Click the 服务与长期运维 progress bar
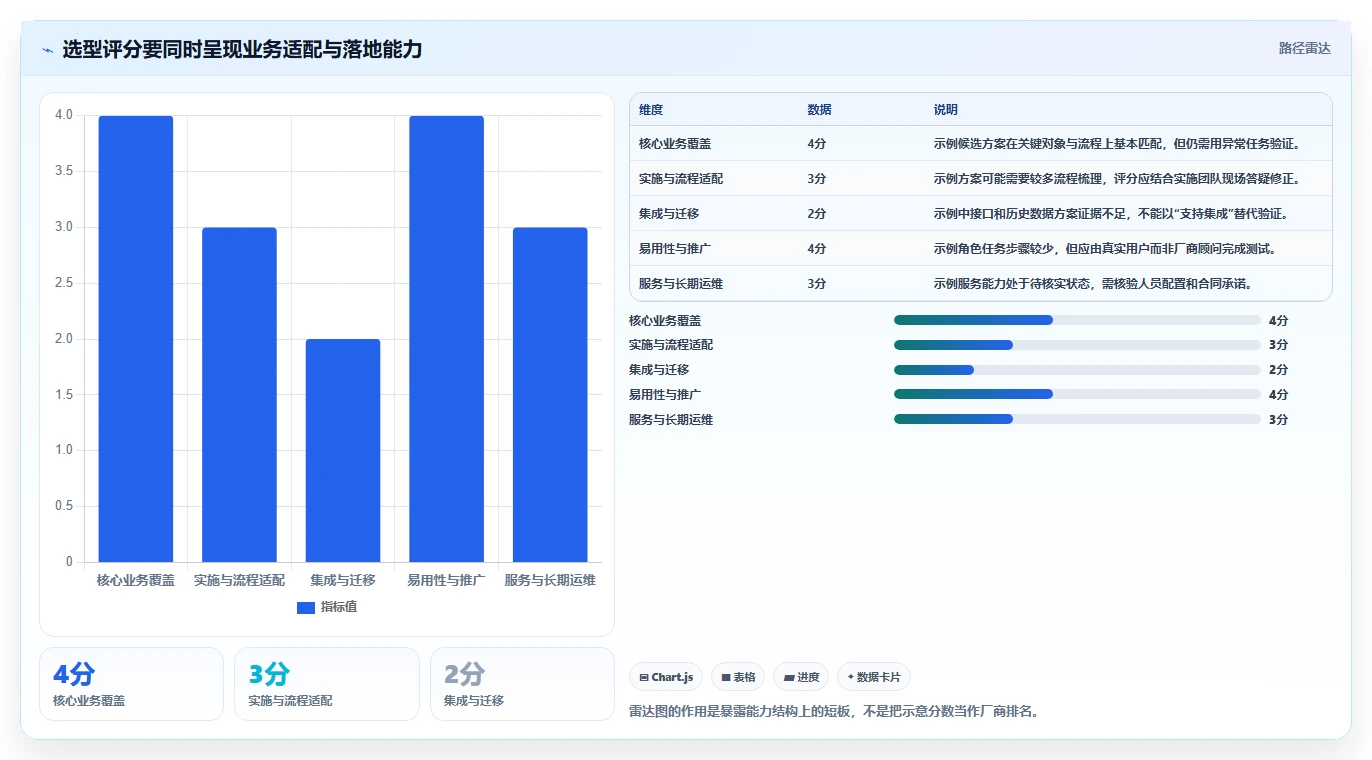Image resolution: width=1372 pixels, height=760 pixels. click(x=1077, y=420)
